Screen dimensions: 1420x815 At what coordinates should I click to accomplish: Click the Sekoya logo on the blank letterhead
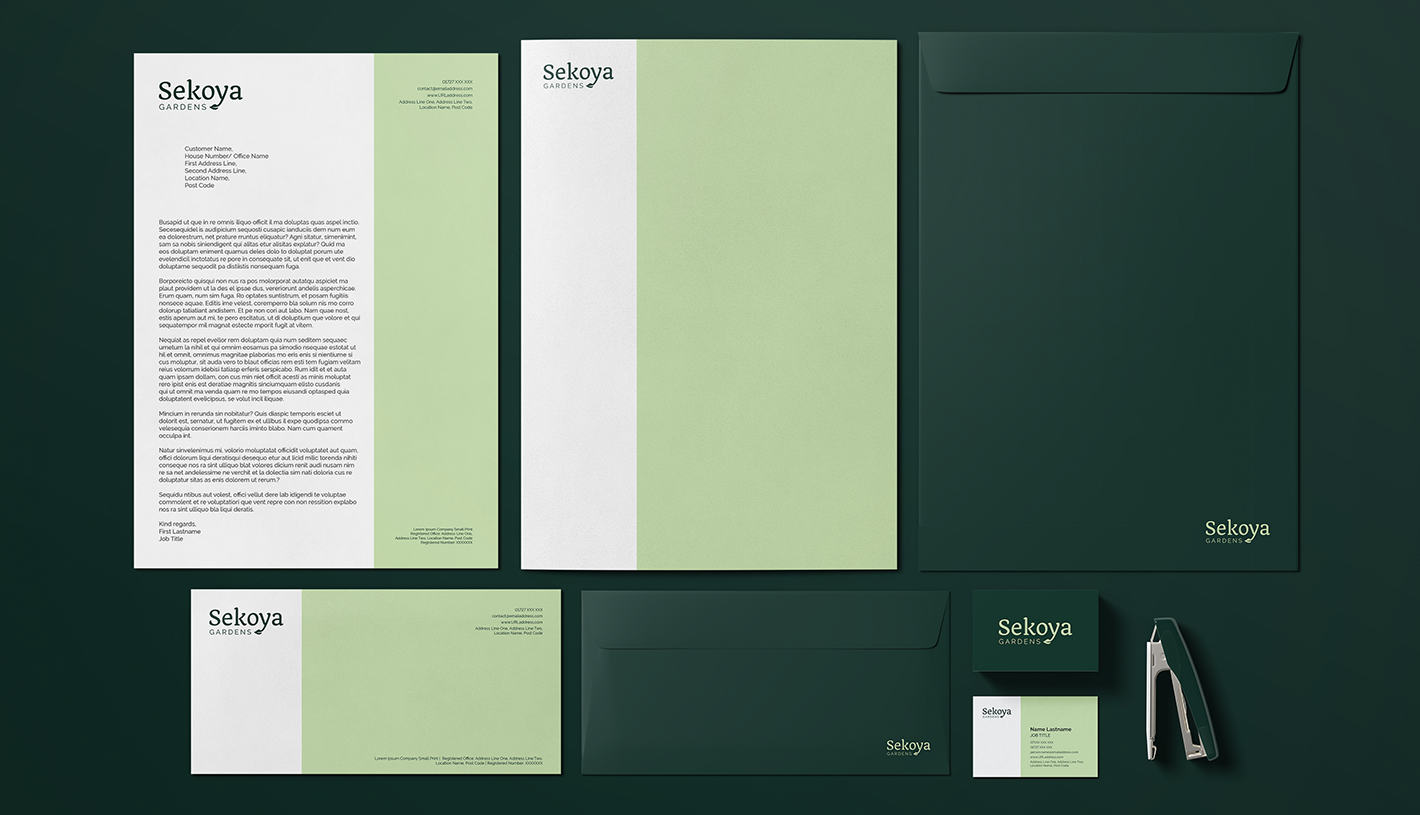[578, 75]
